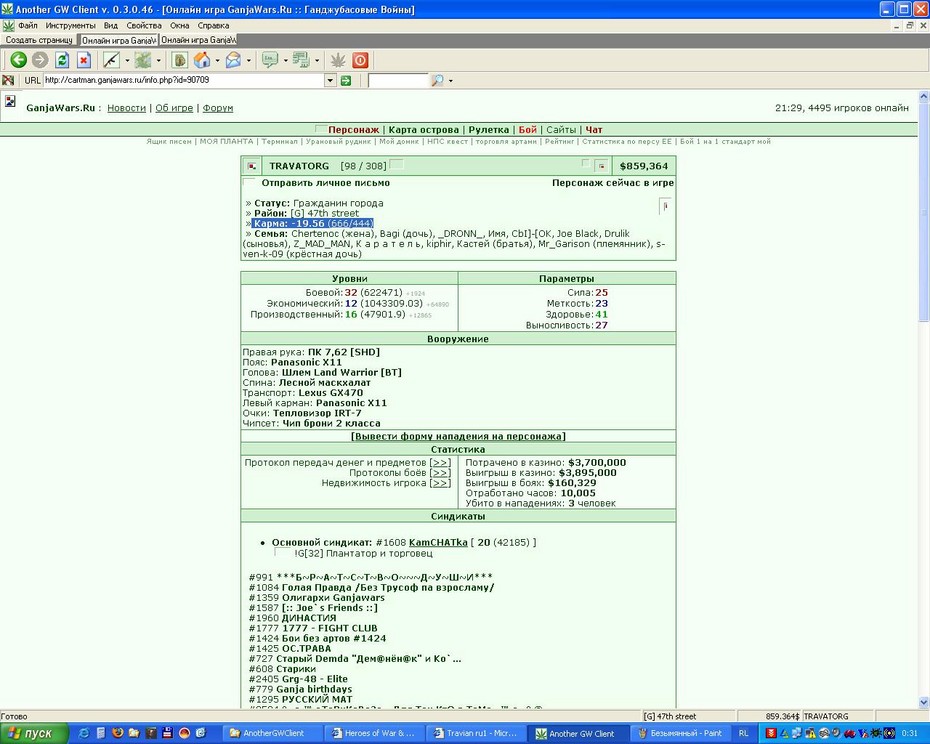Click the empty search input field

(397, 81)
